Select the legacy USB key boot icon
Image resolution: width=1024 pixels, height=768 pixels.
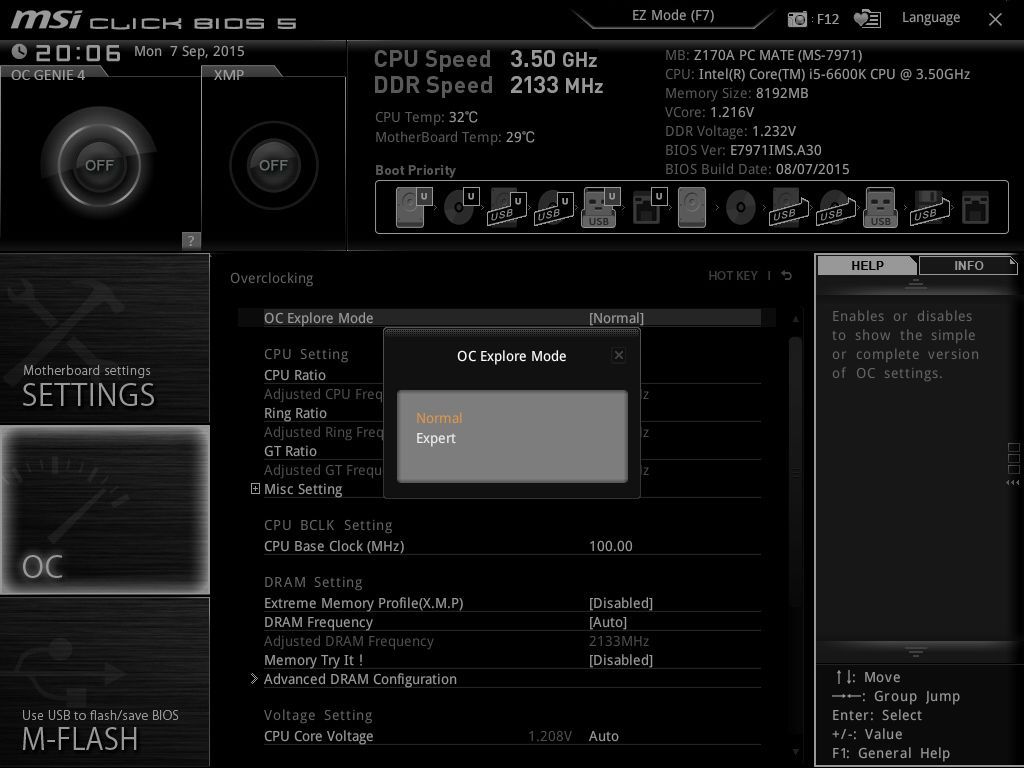click(x=880, y=207)
